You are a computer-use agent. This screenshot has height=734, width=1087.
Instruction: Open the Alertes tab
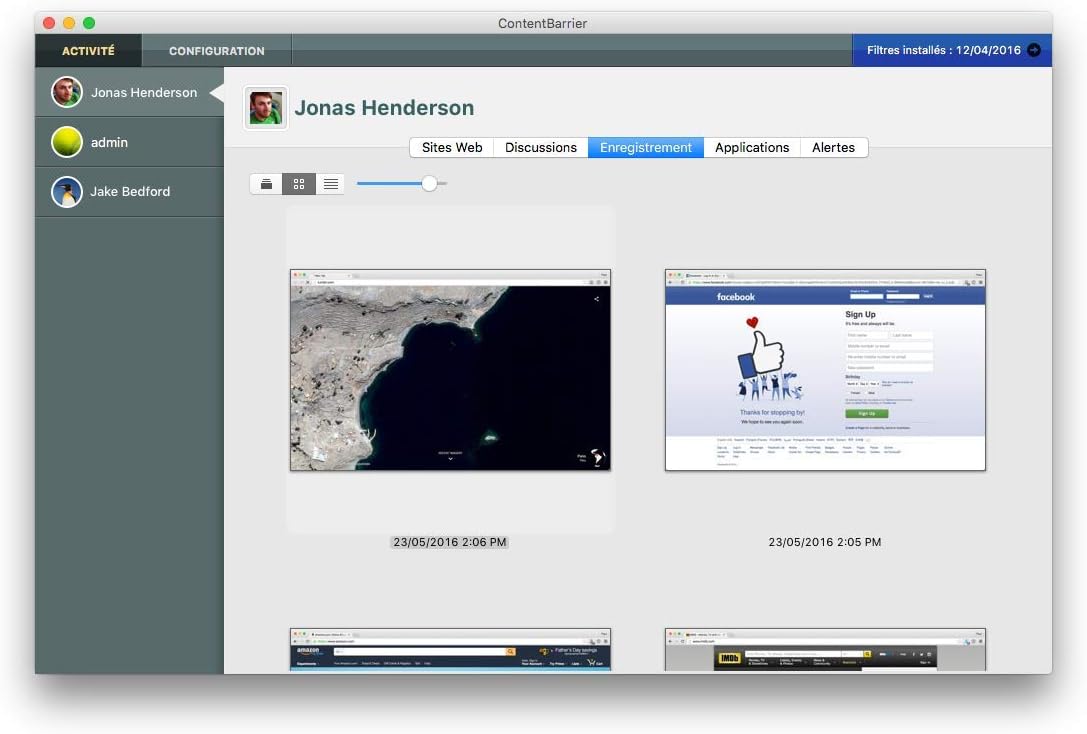coord(833,147)
